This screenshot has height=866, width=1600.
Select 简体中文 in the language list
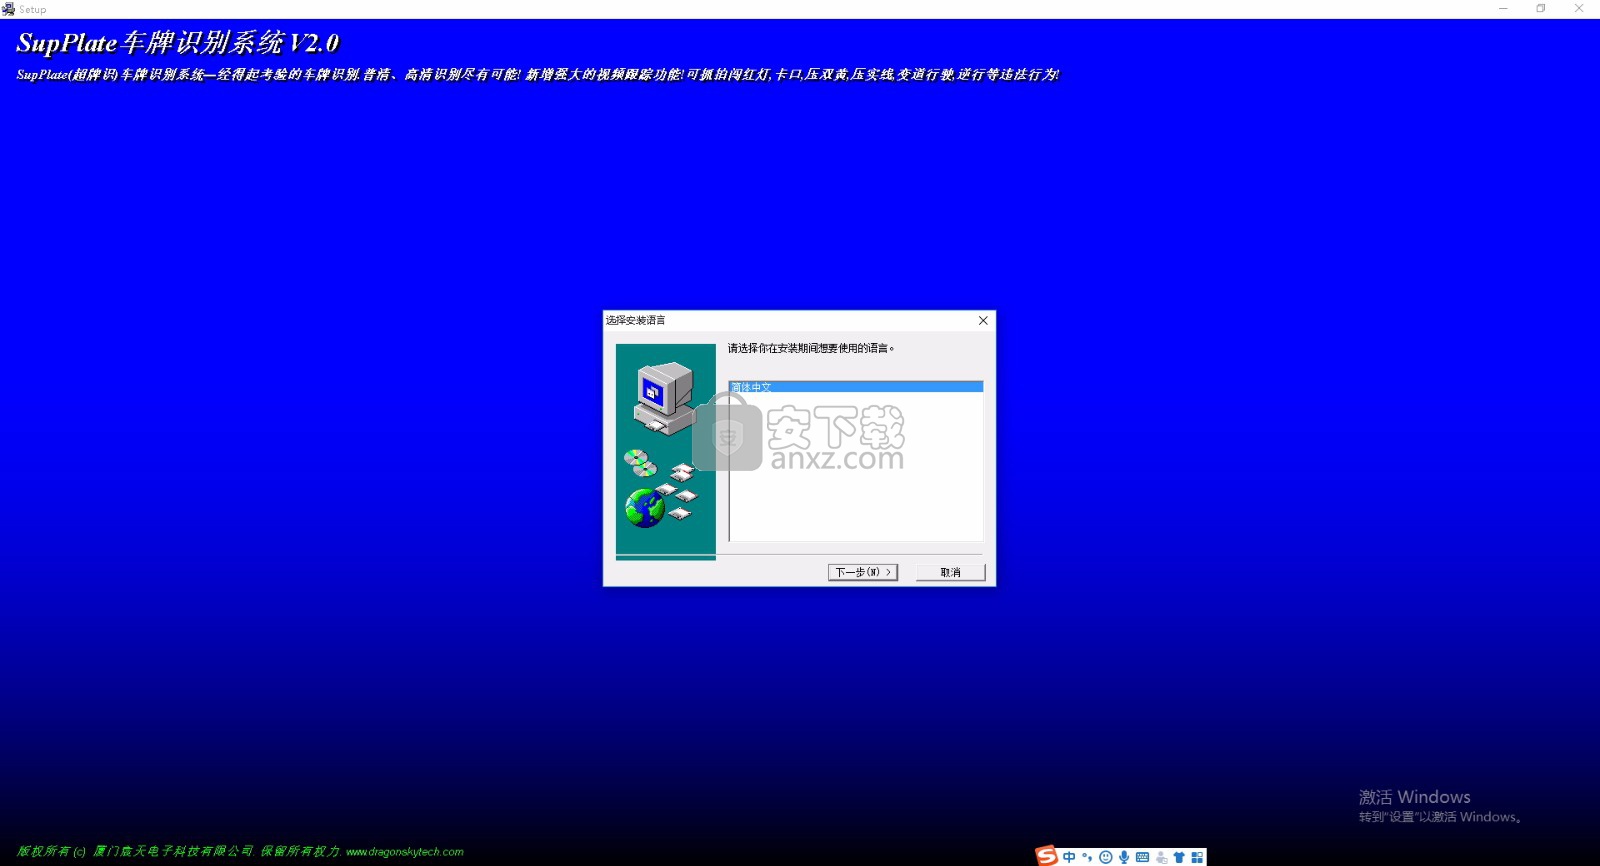coord(856,387)
